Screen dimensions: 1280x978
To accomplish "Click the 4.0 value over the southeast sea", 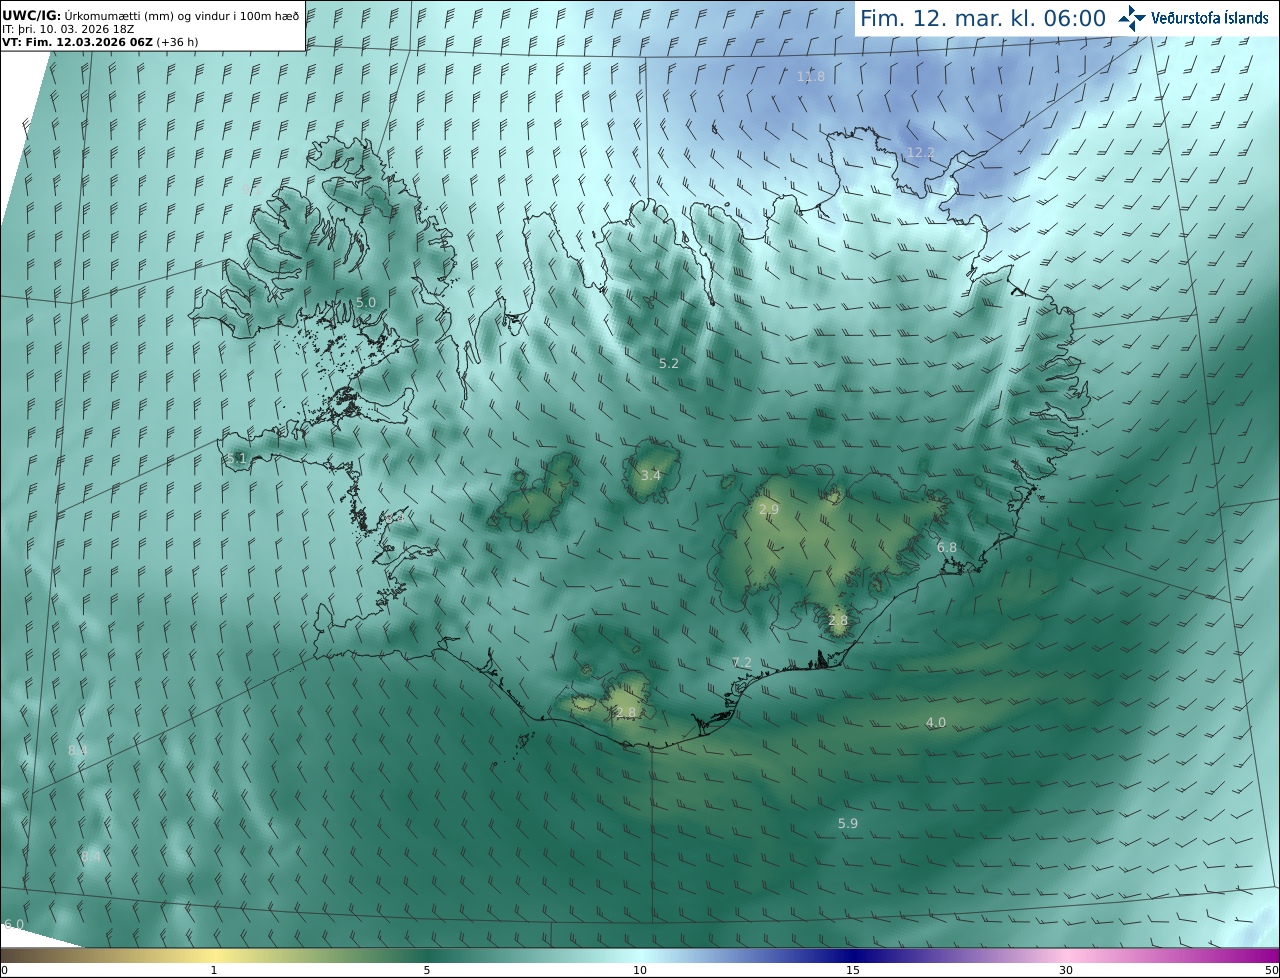I will coord(936,723).
